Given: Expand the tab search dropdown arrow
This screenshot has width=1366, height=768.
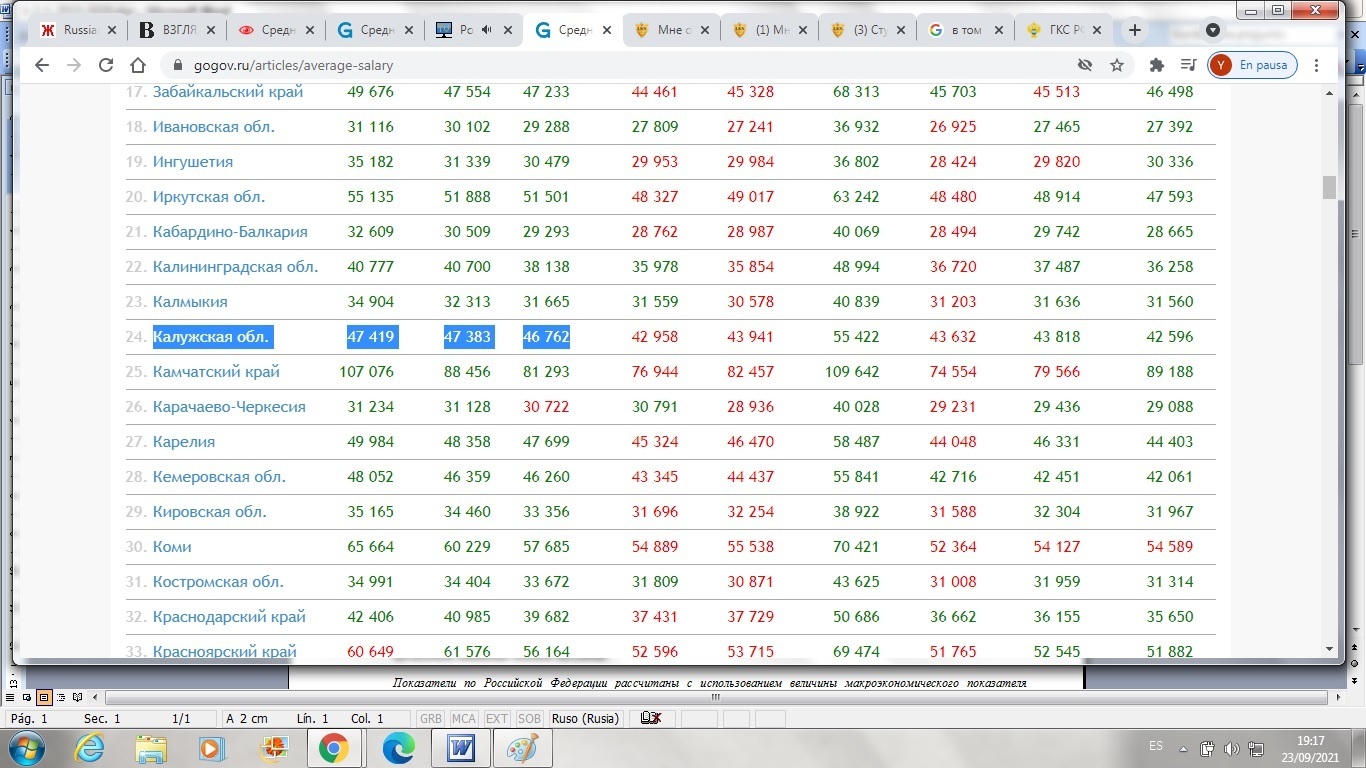Looking at the screenshot, I should [x=1213, y=30].
